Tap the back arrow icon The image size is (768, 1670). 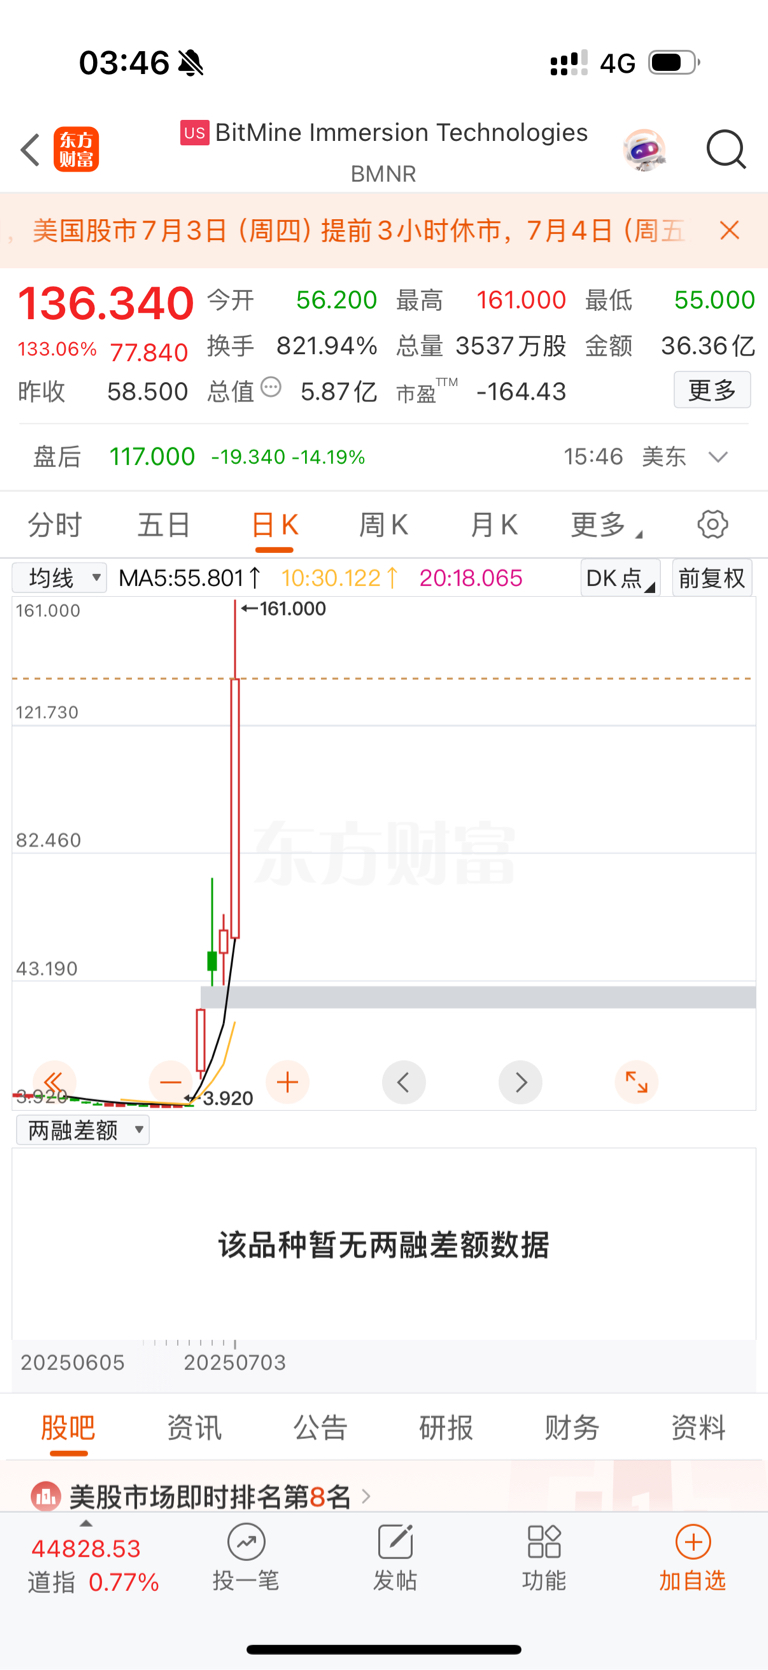pyautogui.click(x=30, y=150)
